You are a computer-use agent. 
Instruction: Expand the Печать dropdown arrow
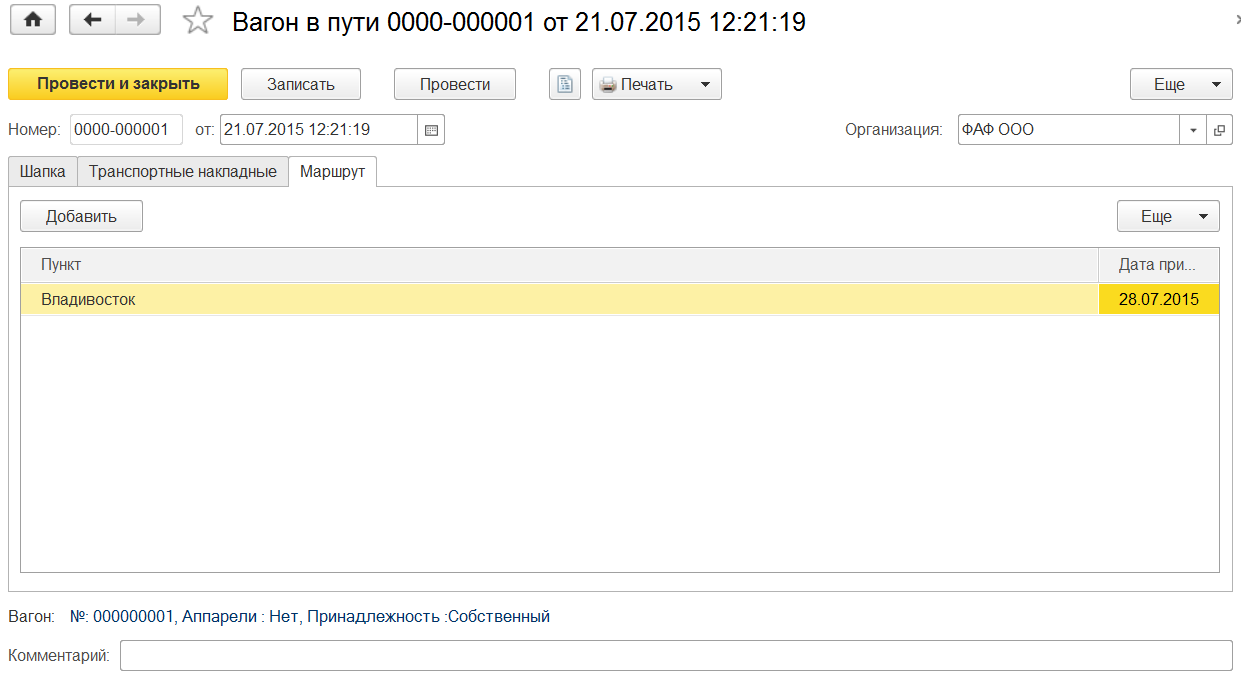[704, 85]
